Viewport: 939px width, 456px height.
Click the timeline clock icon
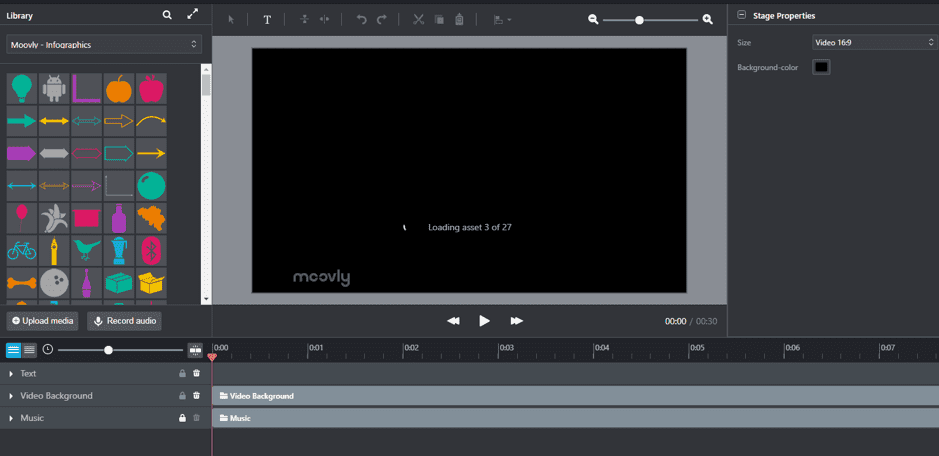tap(48, 350)
